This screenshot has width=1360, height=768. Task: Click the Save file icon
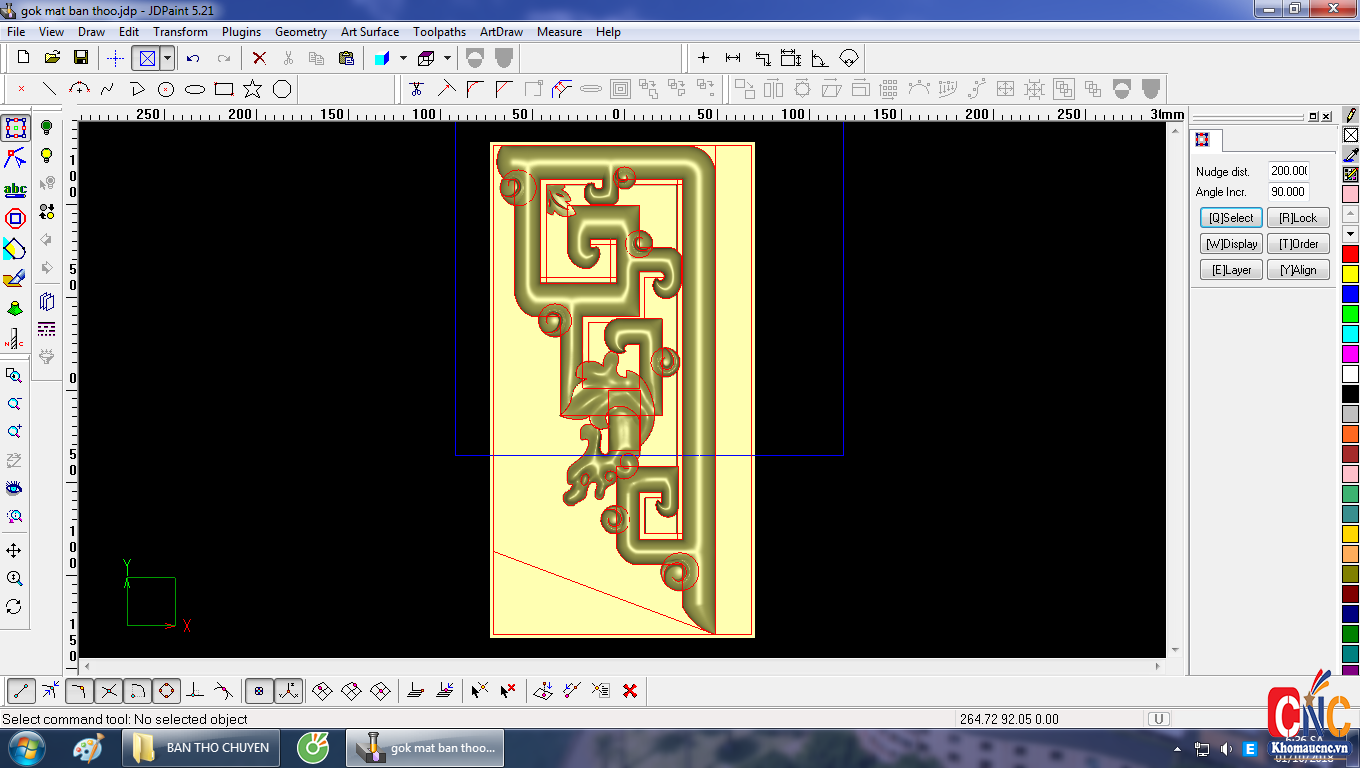click(81, 58)
